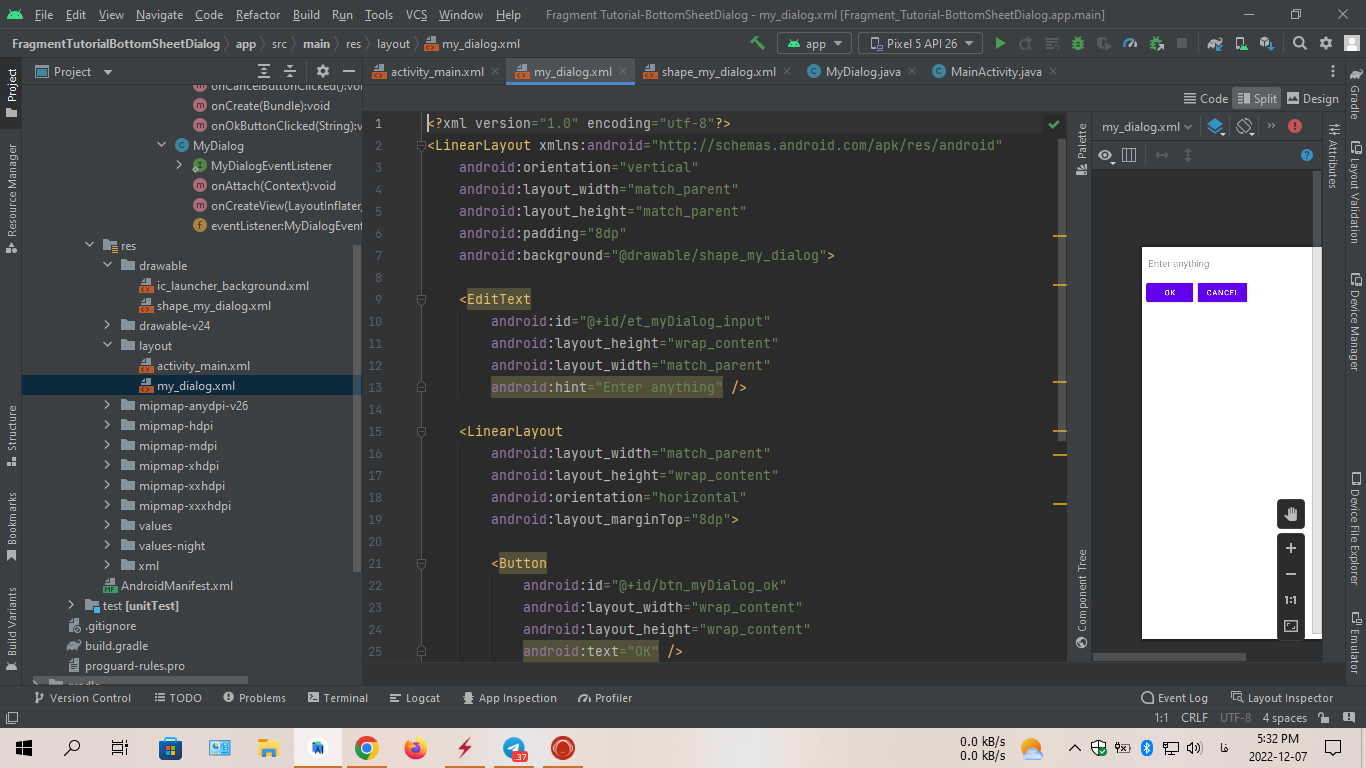Open the Build menu
The width and height of the screenshot is (1366, 768).
click(306, 15)
